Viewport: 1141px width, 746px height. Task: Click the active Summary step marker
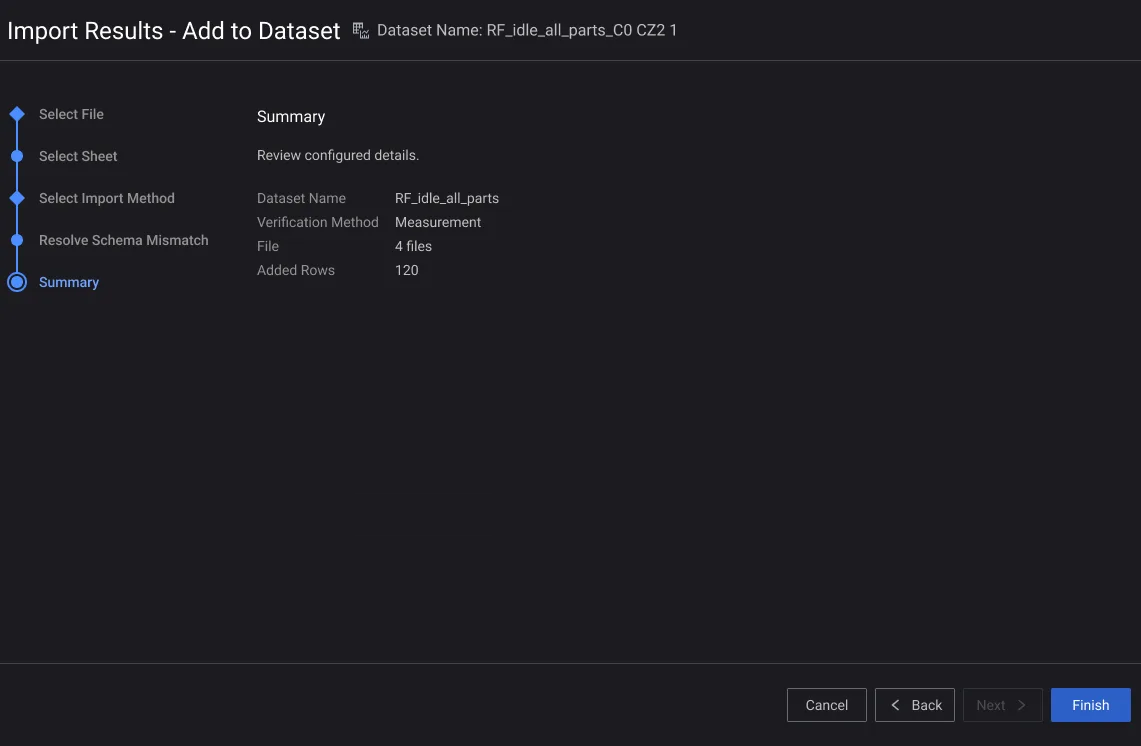click(17, 282)
